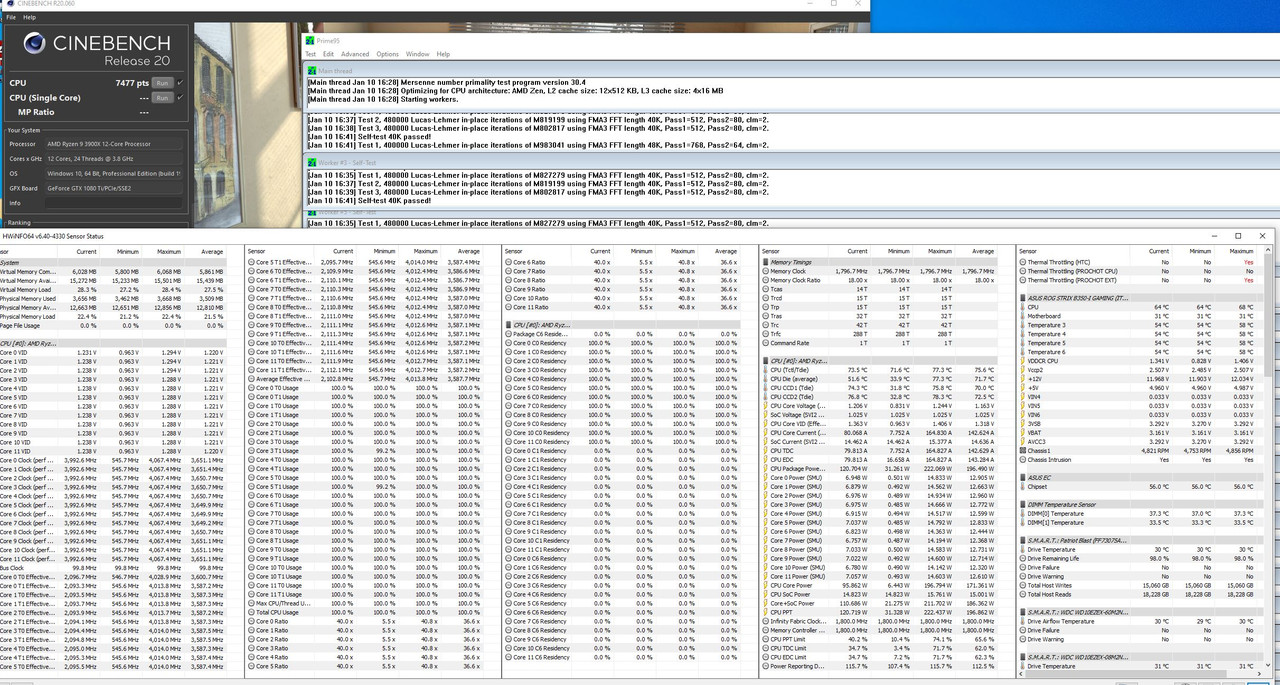
Task: Click the Current column header in first panel
Action: [x=88, y=251]
